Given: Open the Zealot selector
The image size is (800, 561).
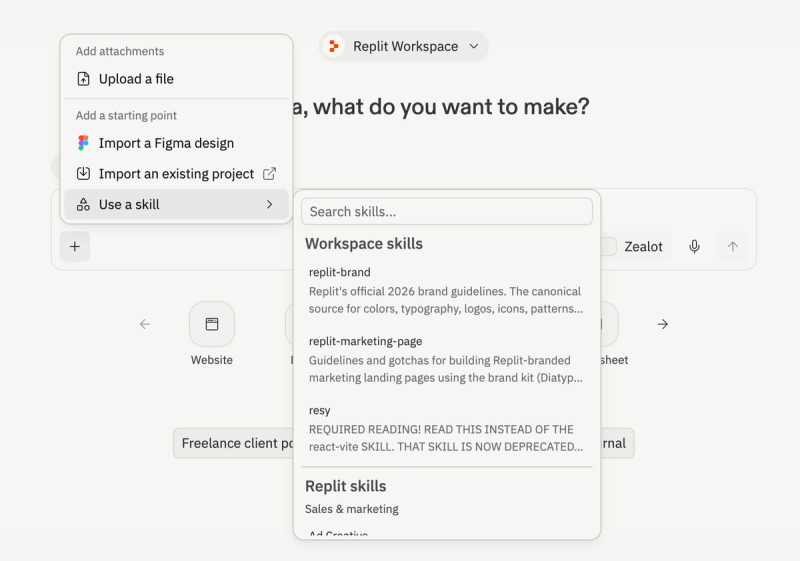Looking at the screenshot, I should tap(643, 247).
